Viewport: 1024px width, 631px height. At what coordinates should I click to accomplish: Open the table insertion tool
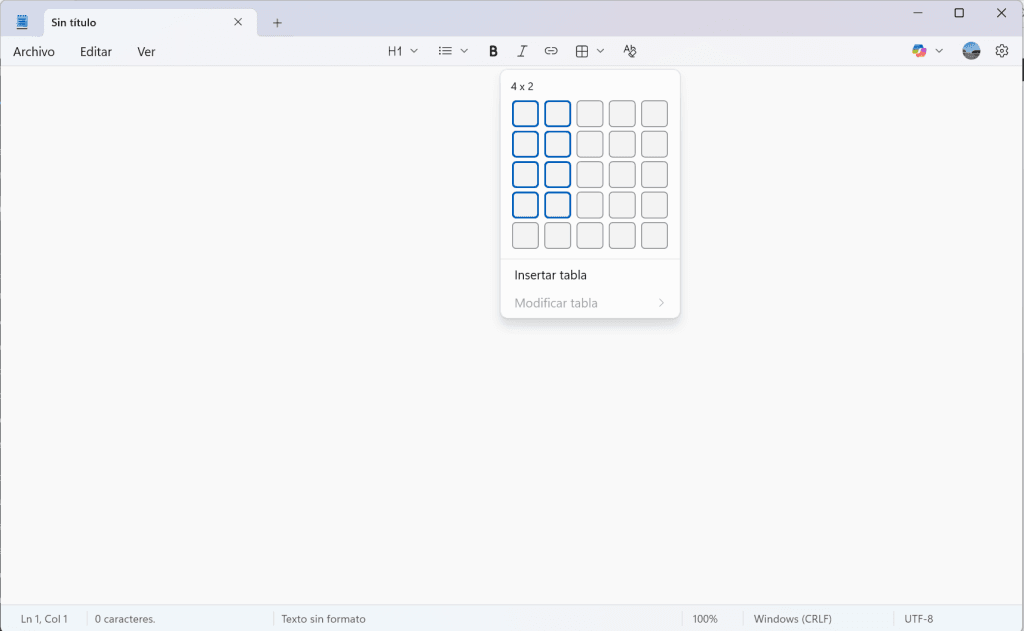[583, 50]
